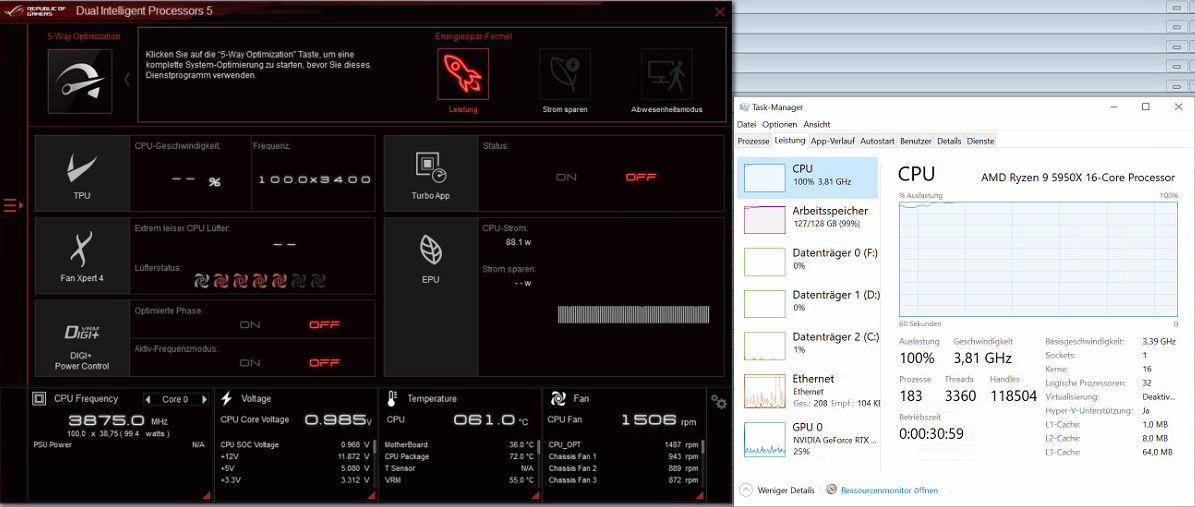Turn Turbo App status OFF
The height and width of the screenshot is (507, 1195).
[641, 177]
